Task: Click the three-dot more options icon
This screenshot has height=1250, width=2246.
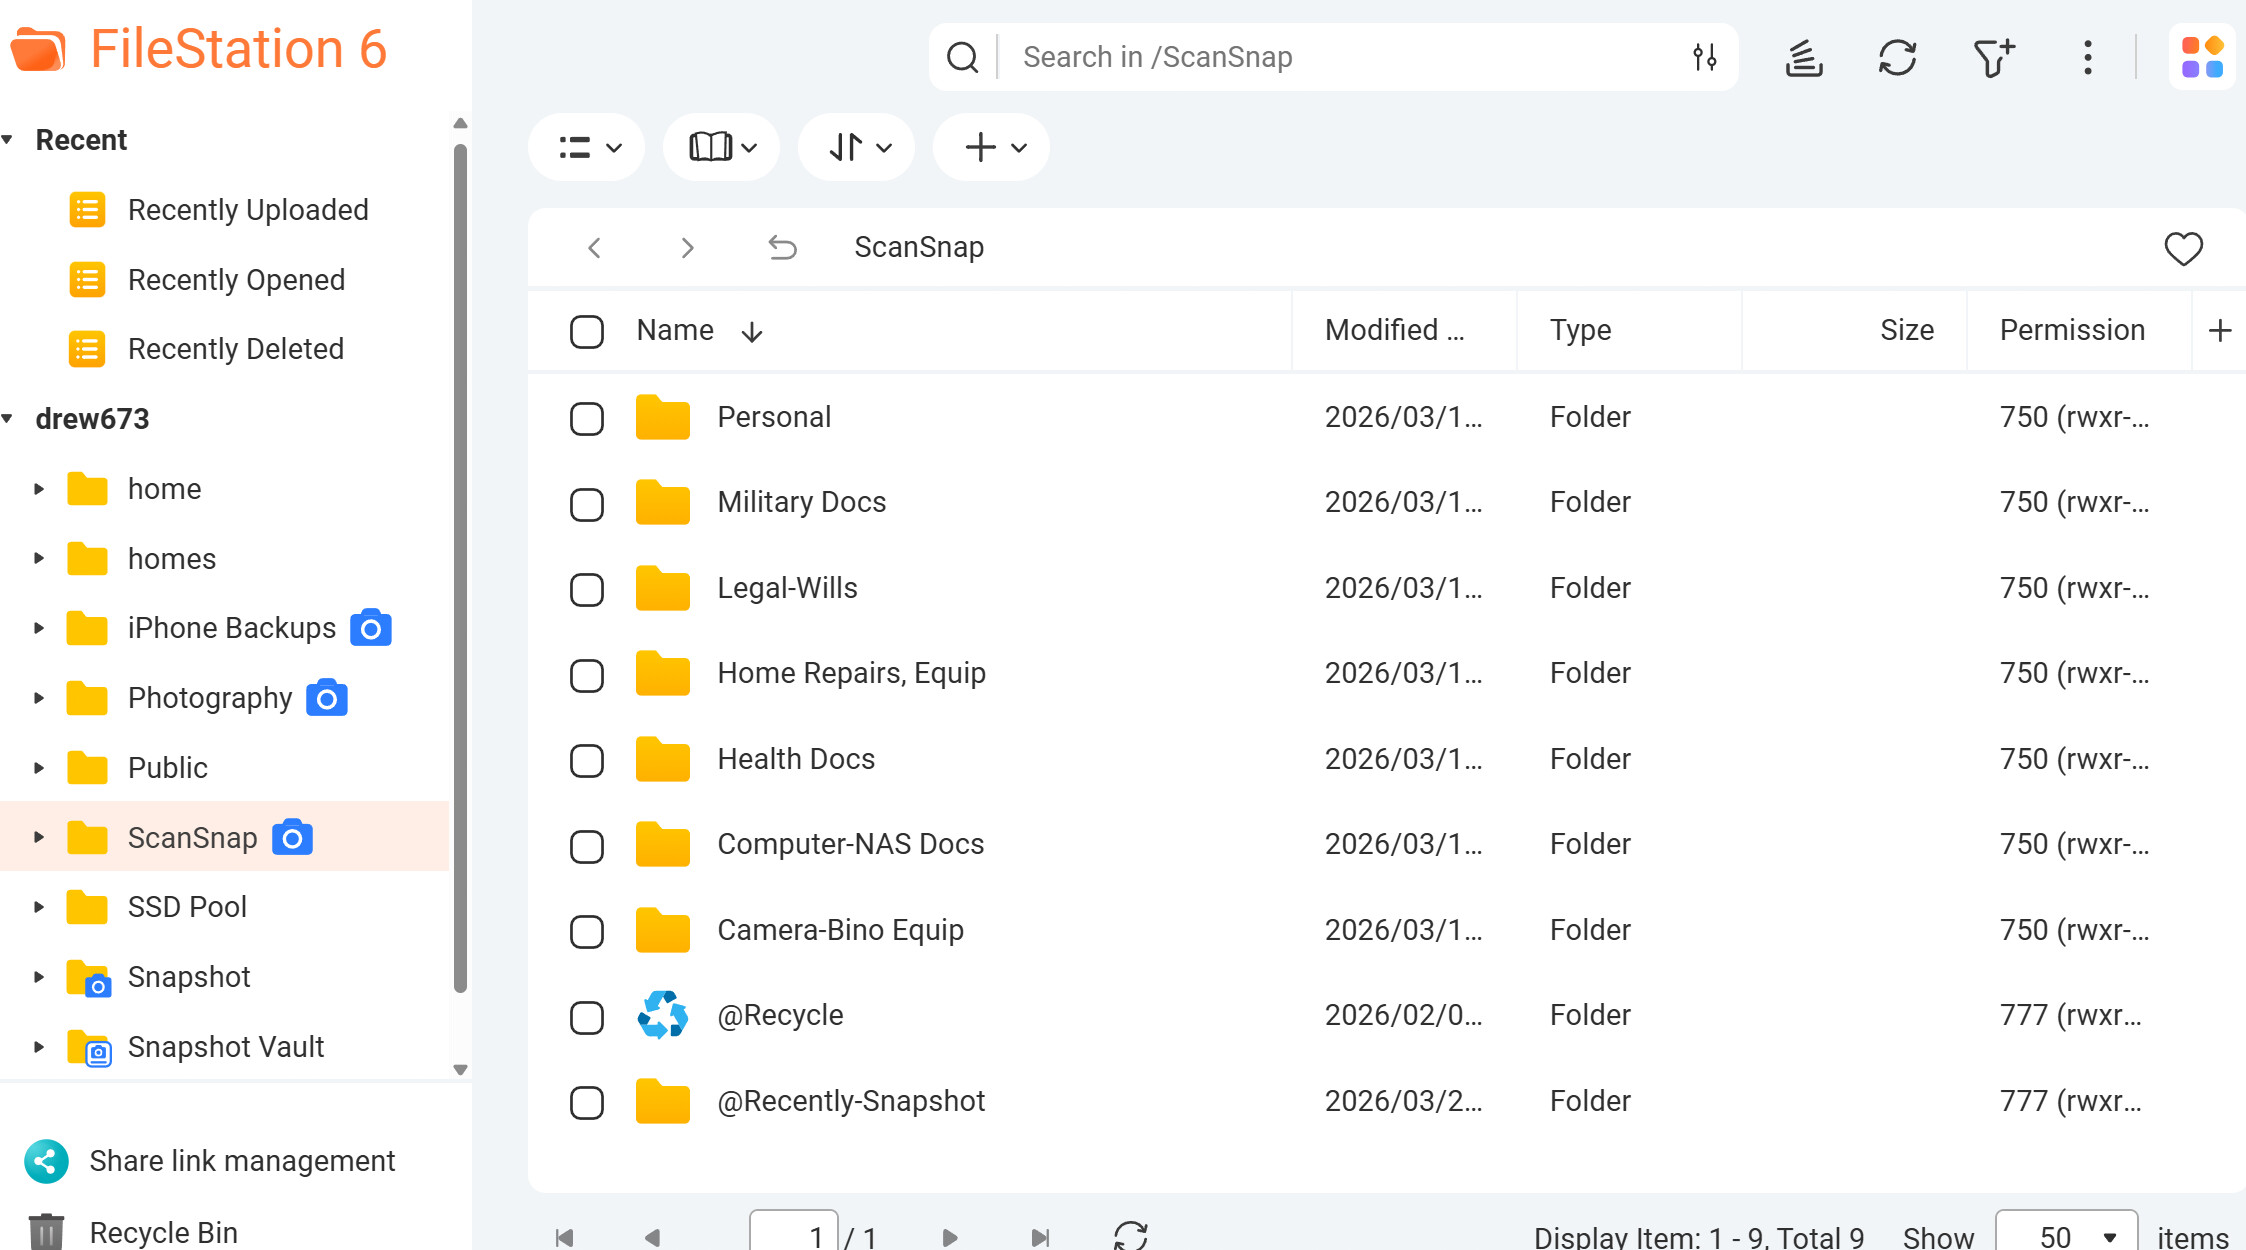Action: 2087,58
